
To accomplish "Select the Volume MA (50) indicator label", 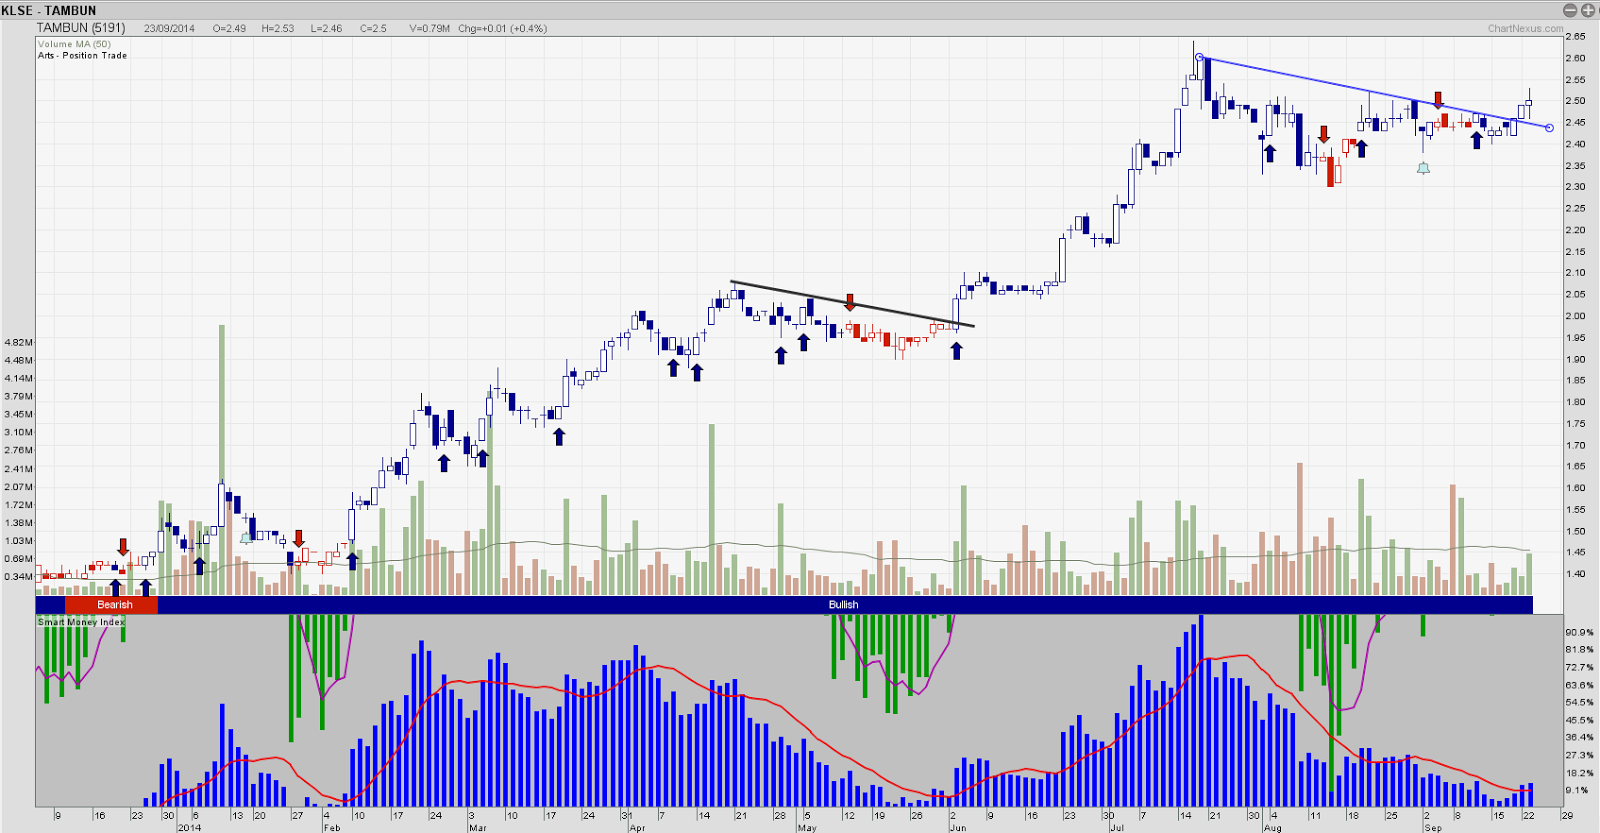I will [74, 44].
